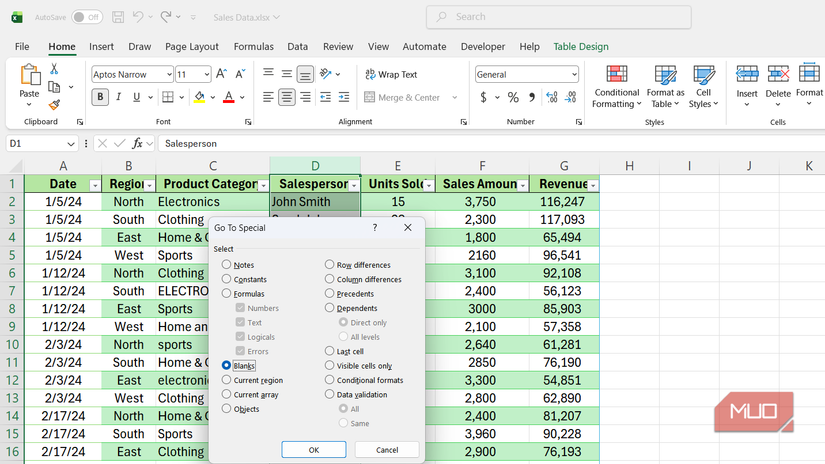Click the Bottom Align icon
The image size is (825, 464).
(305, 74)
